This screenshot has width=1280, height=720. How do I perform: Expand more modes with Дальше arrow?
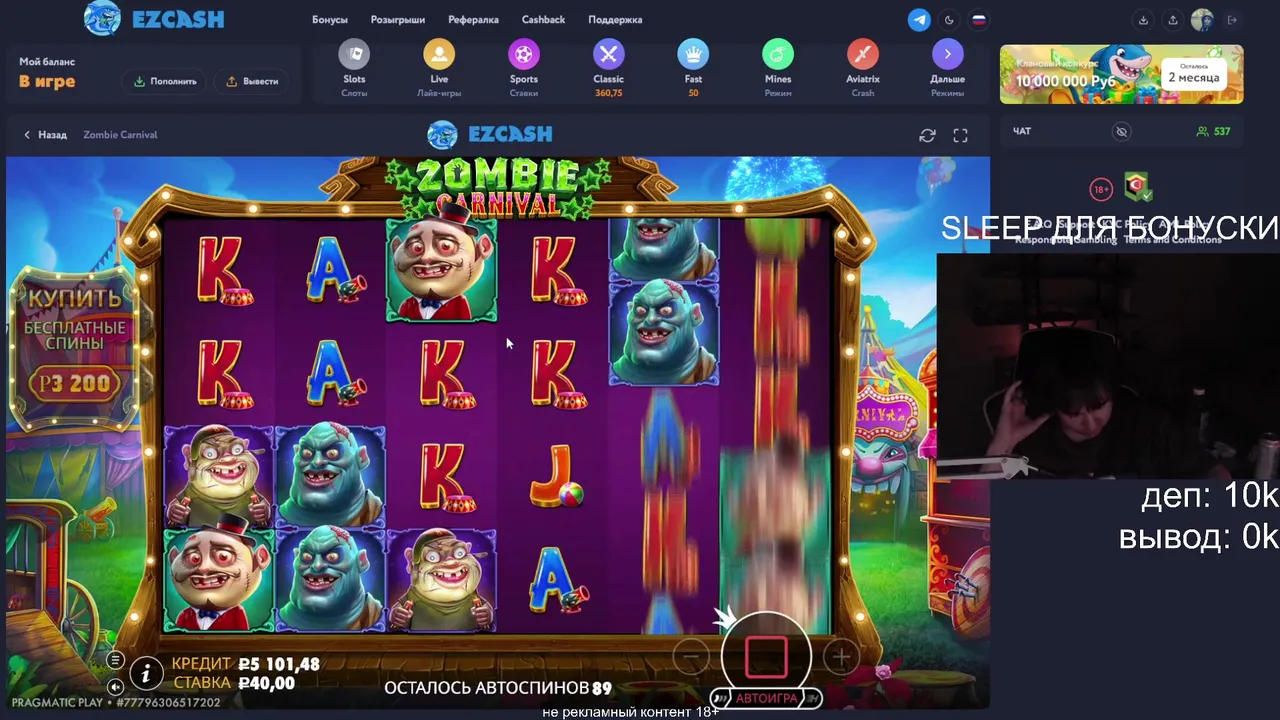[947, 54]
